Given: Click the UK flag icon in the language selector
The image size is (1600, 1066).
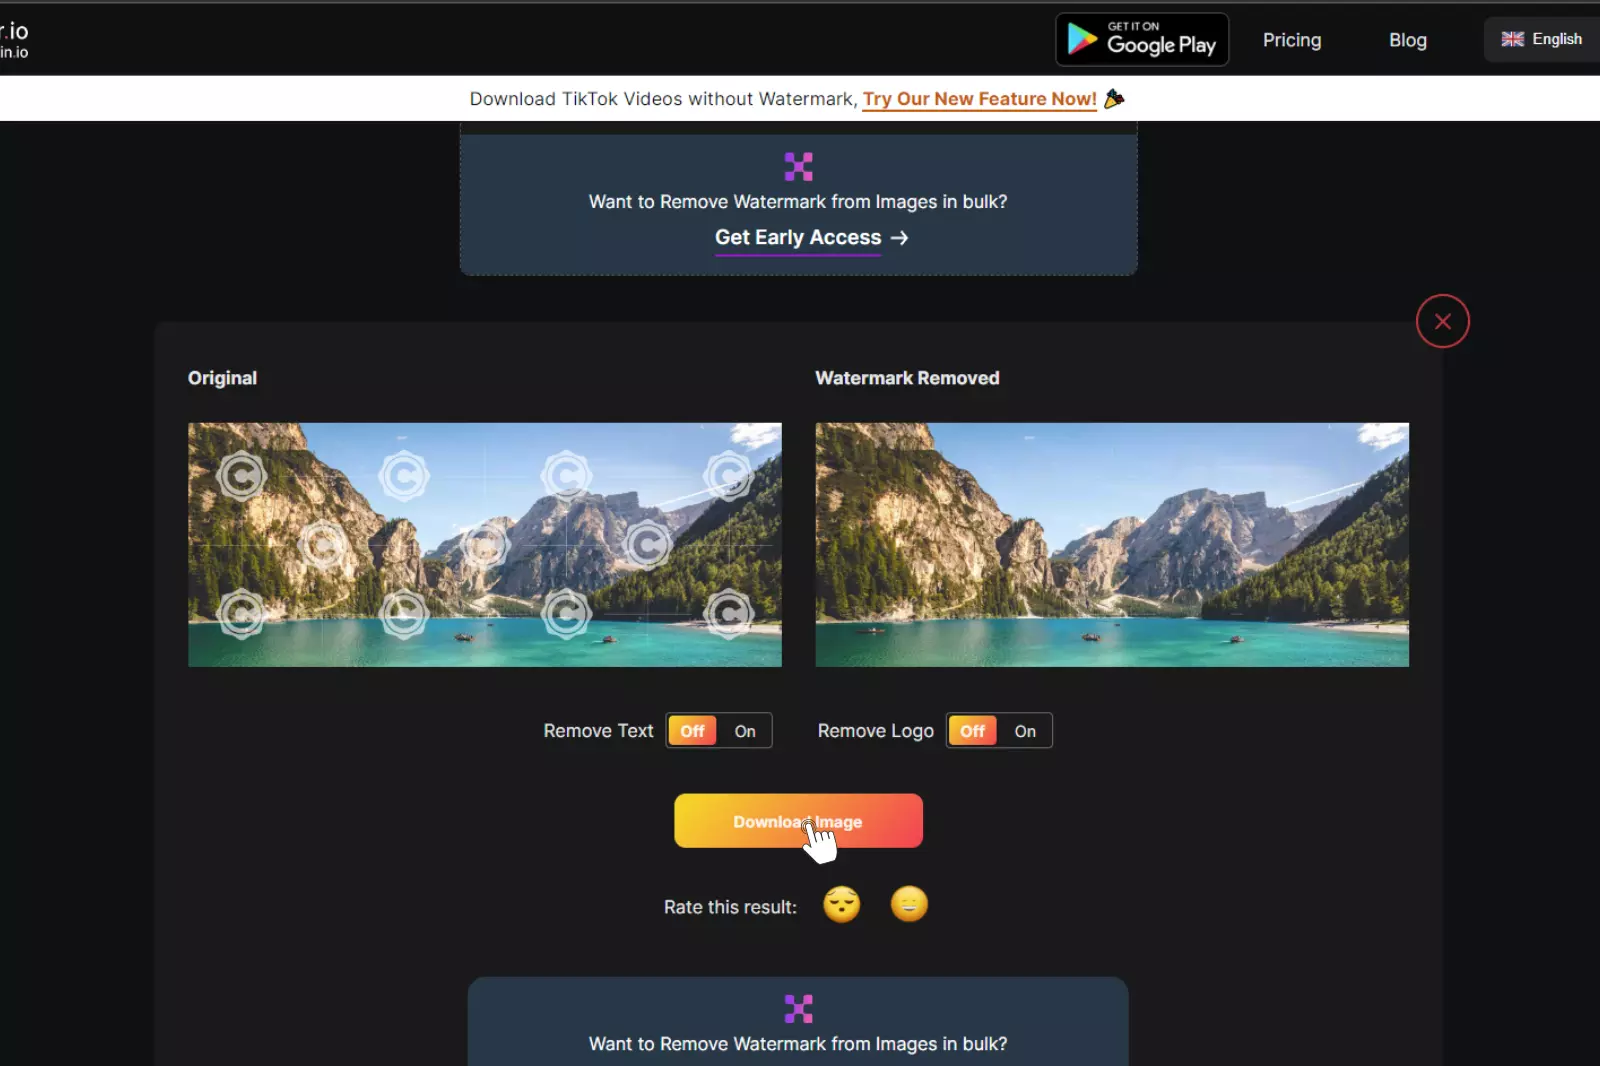Looking at the screenshot, I should [1513, 39].
